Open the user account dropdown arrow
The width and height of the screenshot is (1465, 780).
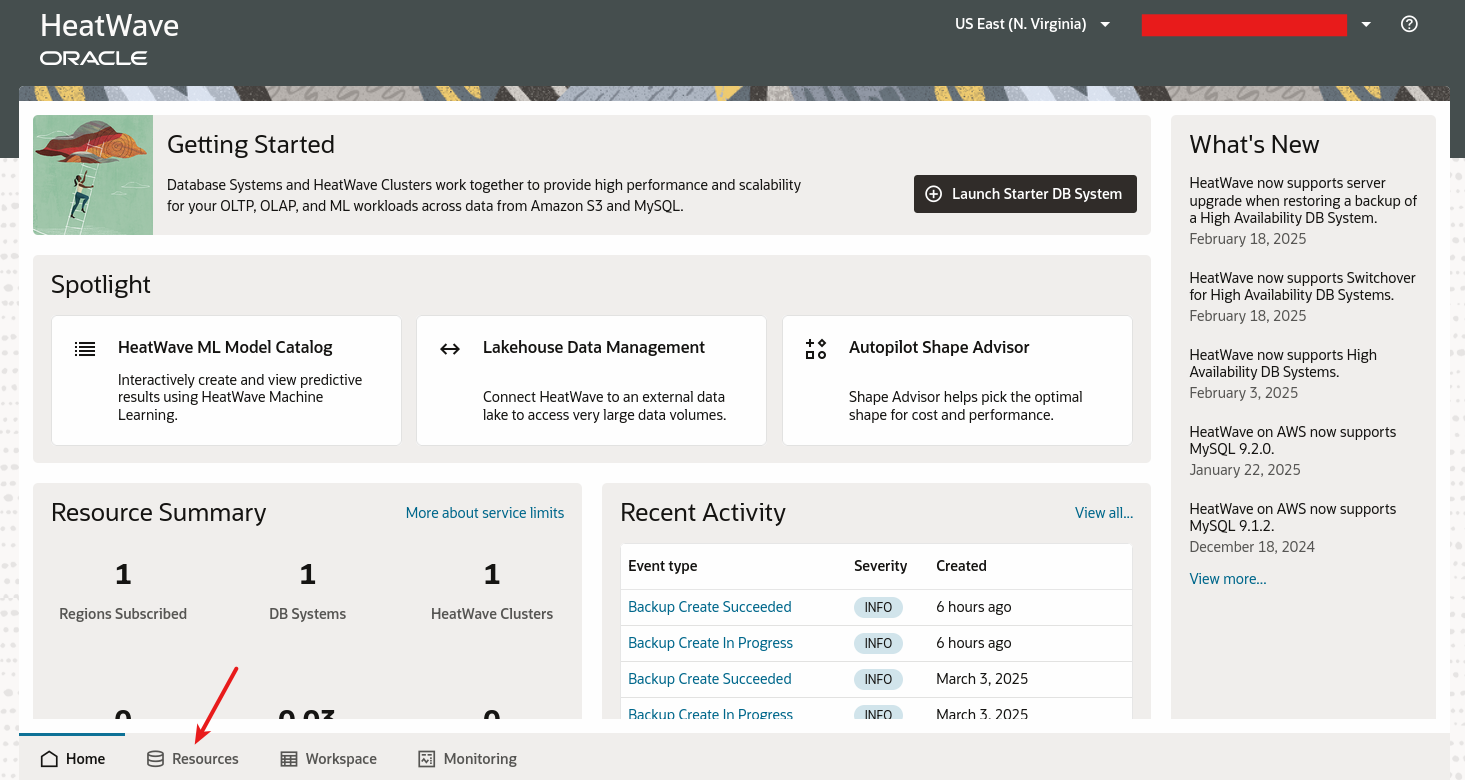click(x=1366, y=24)
